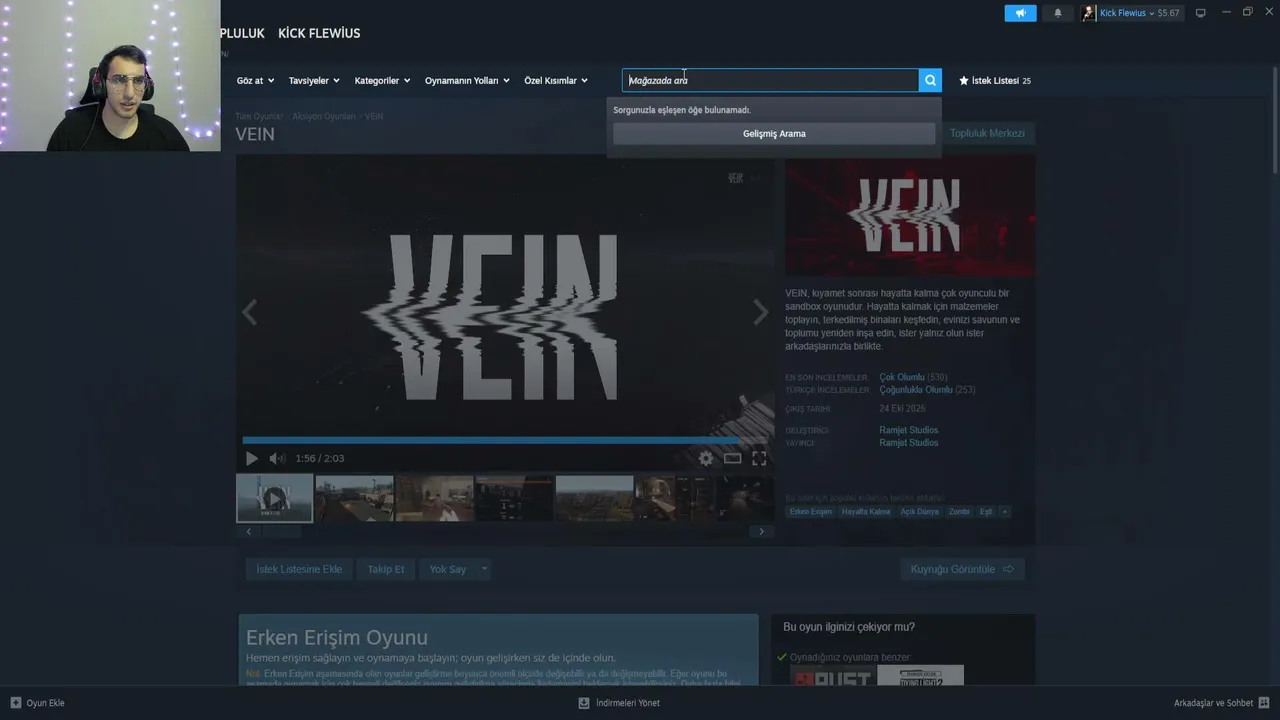Mute the trailer volume speaker icon

click(x=277, y=458)
